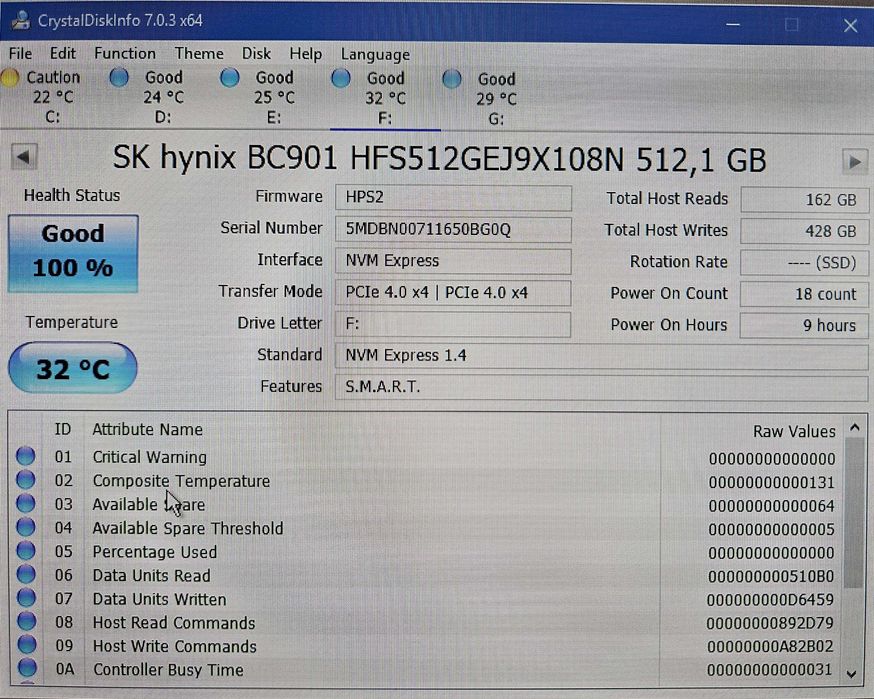Click status orb for Data Units Written row
This screenshot has height=699, width=874.
tap(26, 598)
